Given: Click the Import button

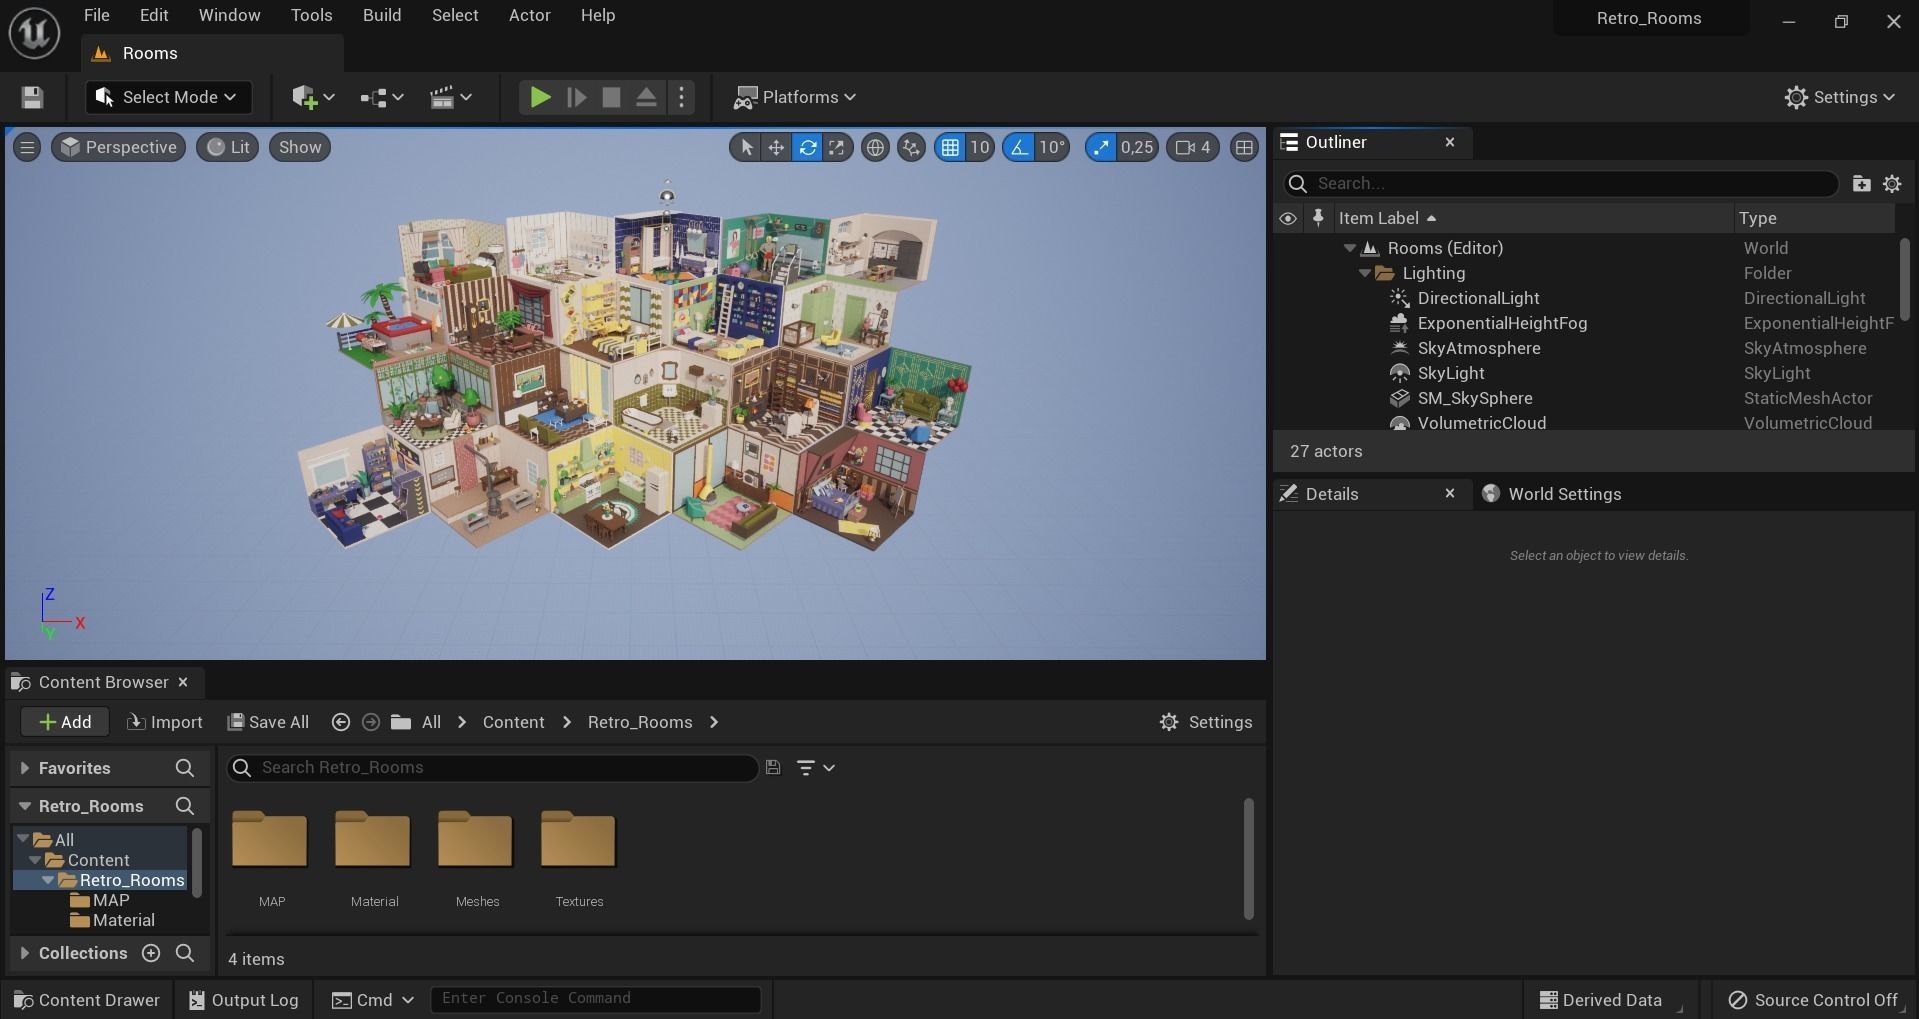Looking at the screenshot, I should [x=165, y=722].
